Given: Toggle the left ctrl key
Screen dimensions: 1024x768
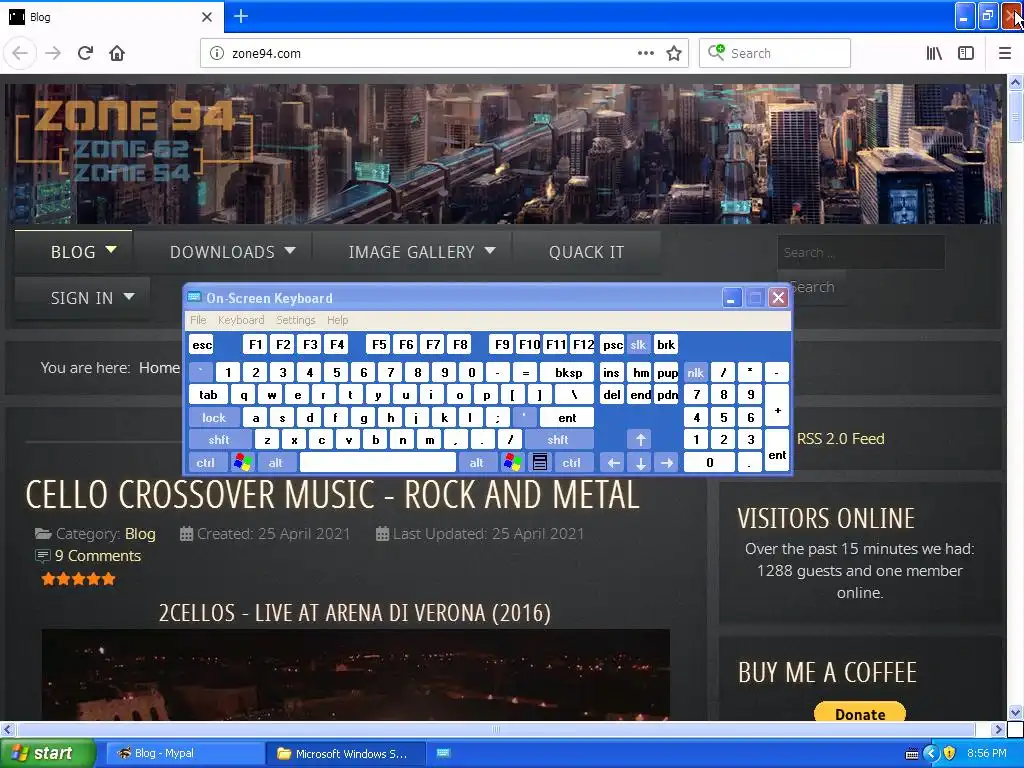Looking at the screenshot, I should click(206, 462).
